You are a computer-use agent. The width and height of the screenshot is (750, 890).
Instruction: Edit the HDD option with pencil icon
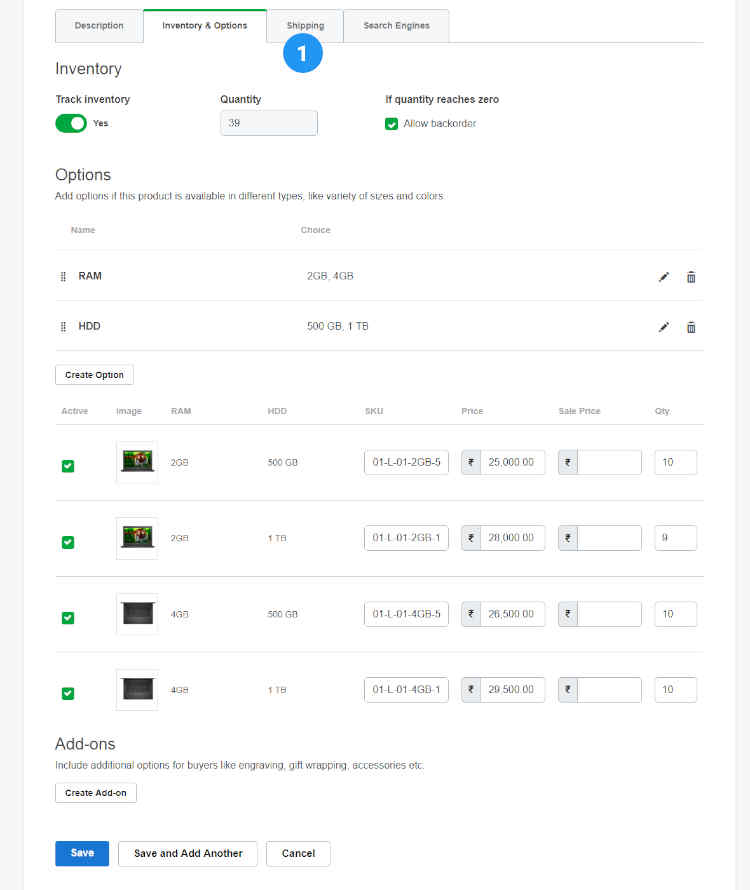click(664, 327)
